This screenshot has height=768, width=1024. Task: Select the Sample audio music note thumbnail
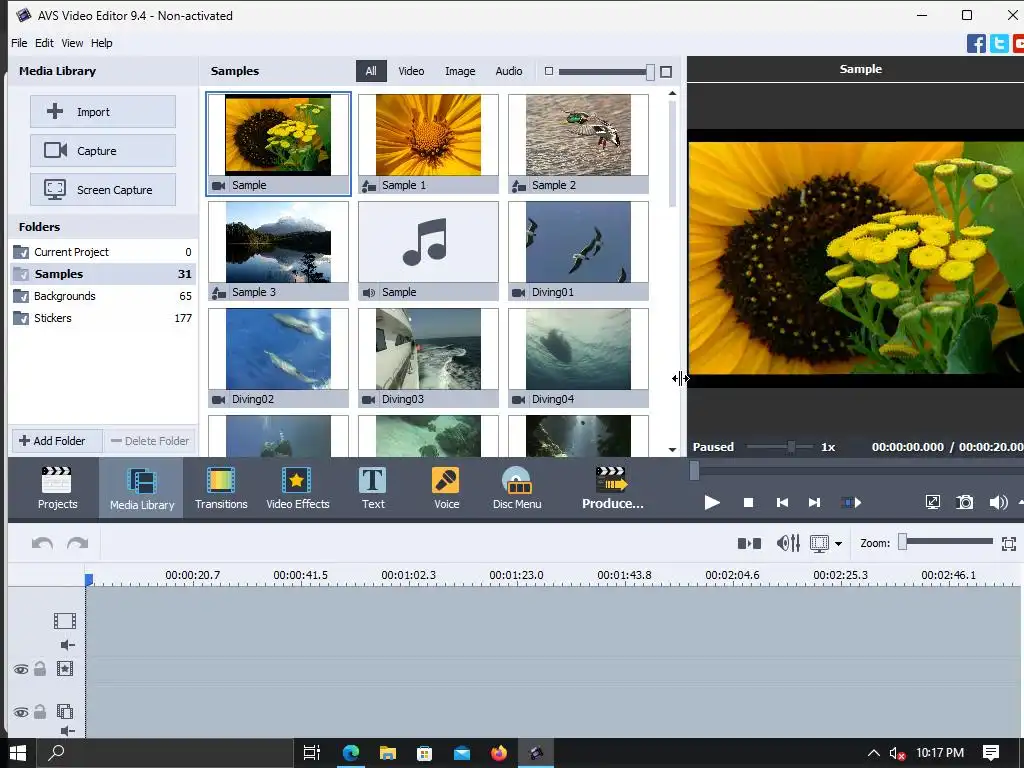tap(428, 250)
